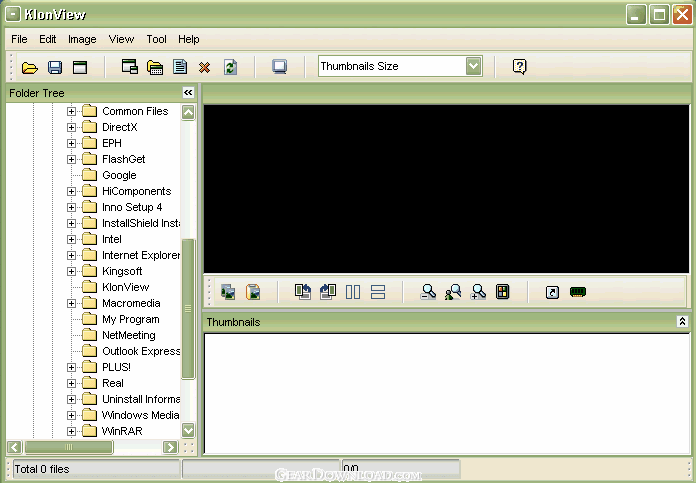
Task: Select the PLUS! folder
Action: (x=116, y=367)
